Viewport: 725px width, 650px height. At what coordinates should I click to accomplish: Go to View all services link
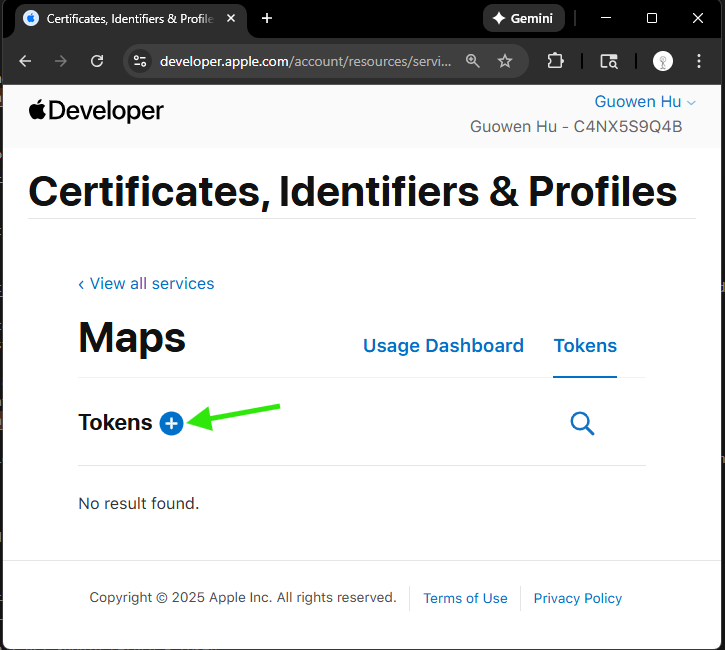pos(146,284)
